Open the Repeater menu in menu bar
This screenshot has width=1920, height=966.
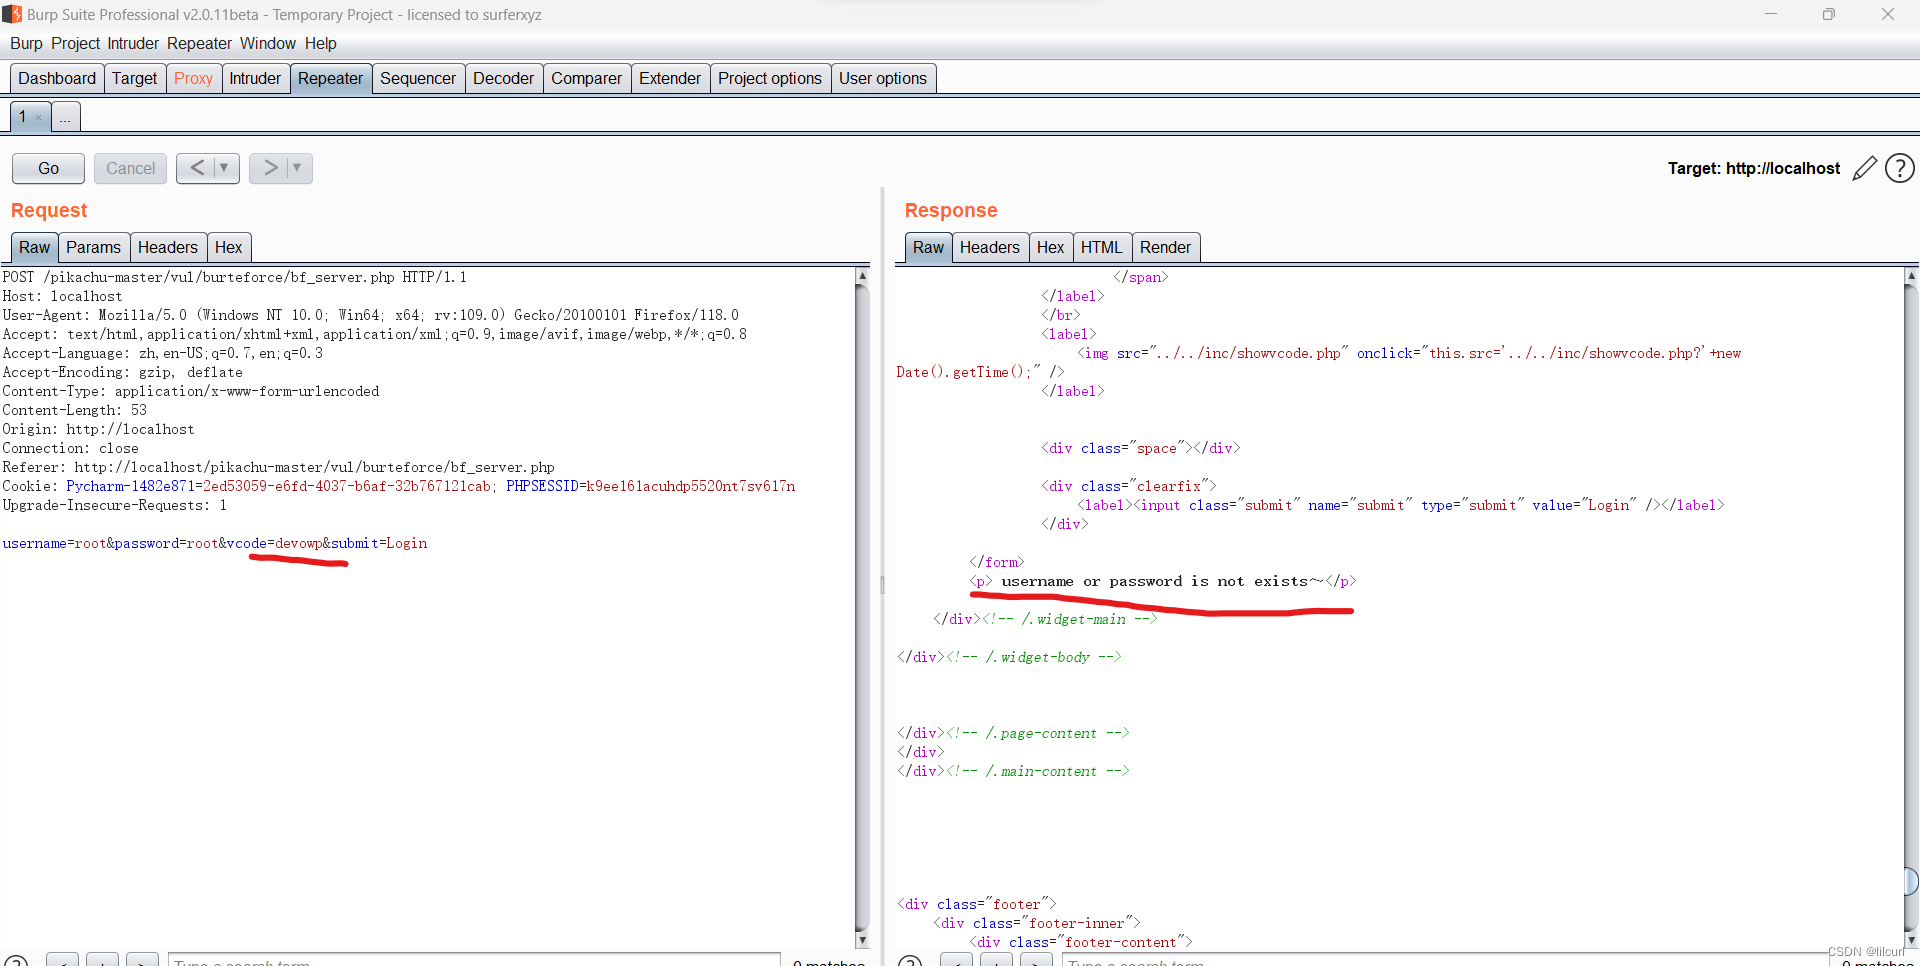pos(199,43)
